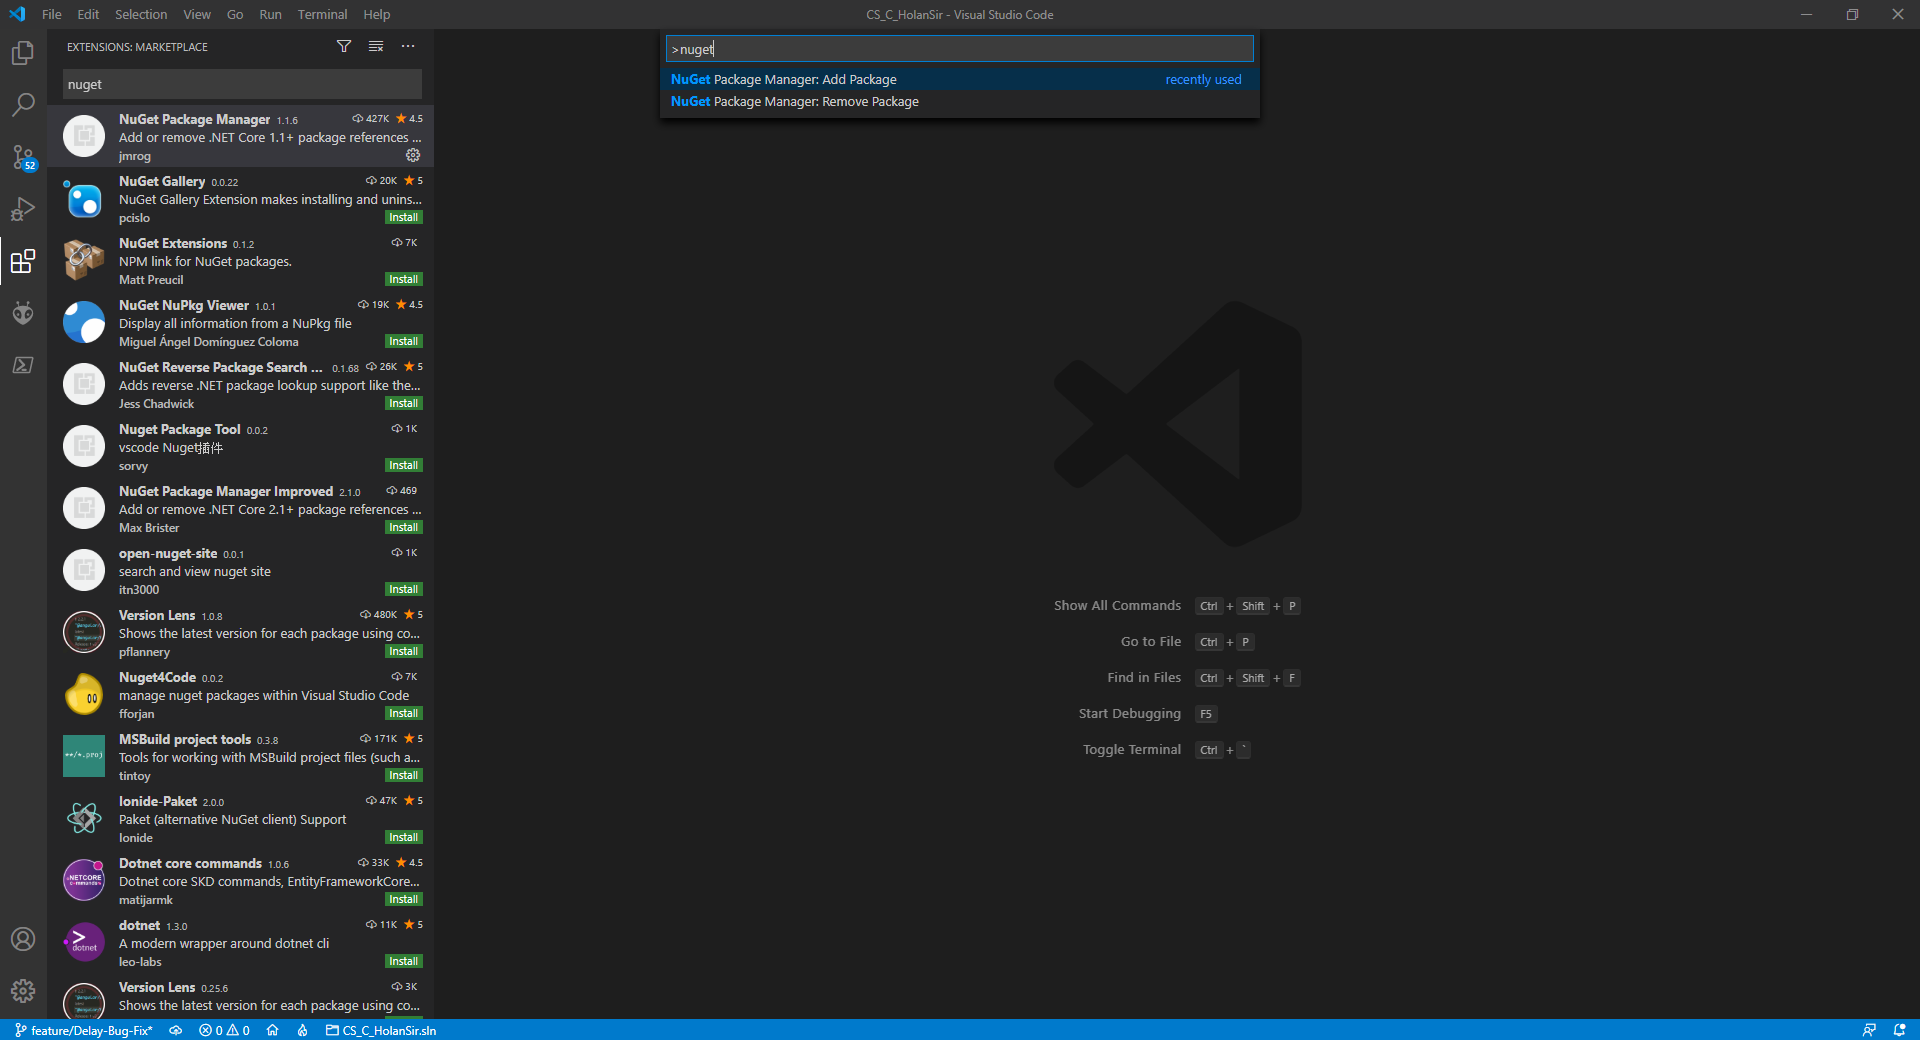
Task: Open the Search view in activity bar
Action: 23,105
